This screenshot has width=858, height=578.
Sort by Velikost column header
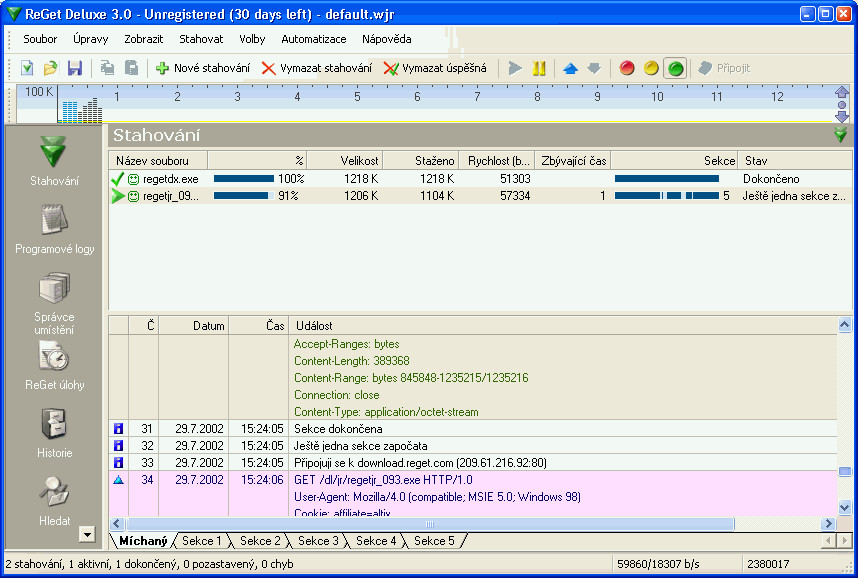(x=345, y=160)
